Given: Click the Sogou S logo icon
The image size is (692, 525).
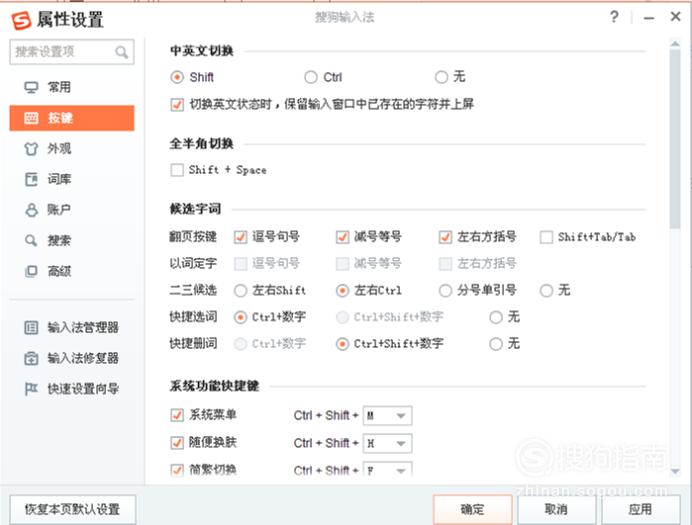Looking at the screenshot, I should tap(21, 20).
